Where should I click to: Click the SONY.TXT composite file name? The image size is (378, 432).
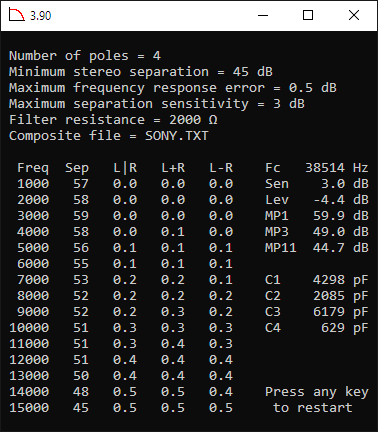coord(177,136)
